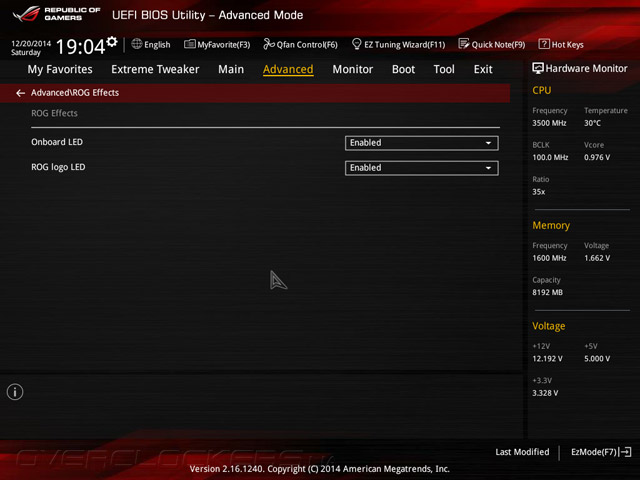Open Qfan Control(F6)

300,44
